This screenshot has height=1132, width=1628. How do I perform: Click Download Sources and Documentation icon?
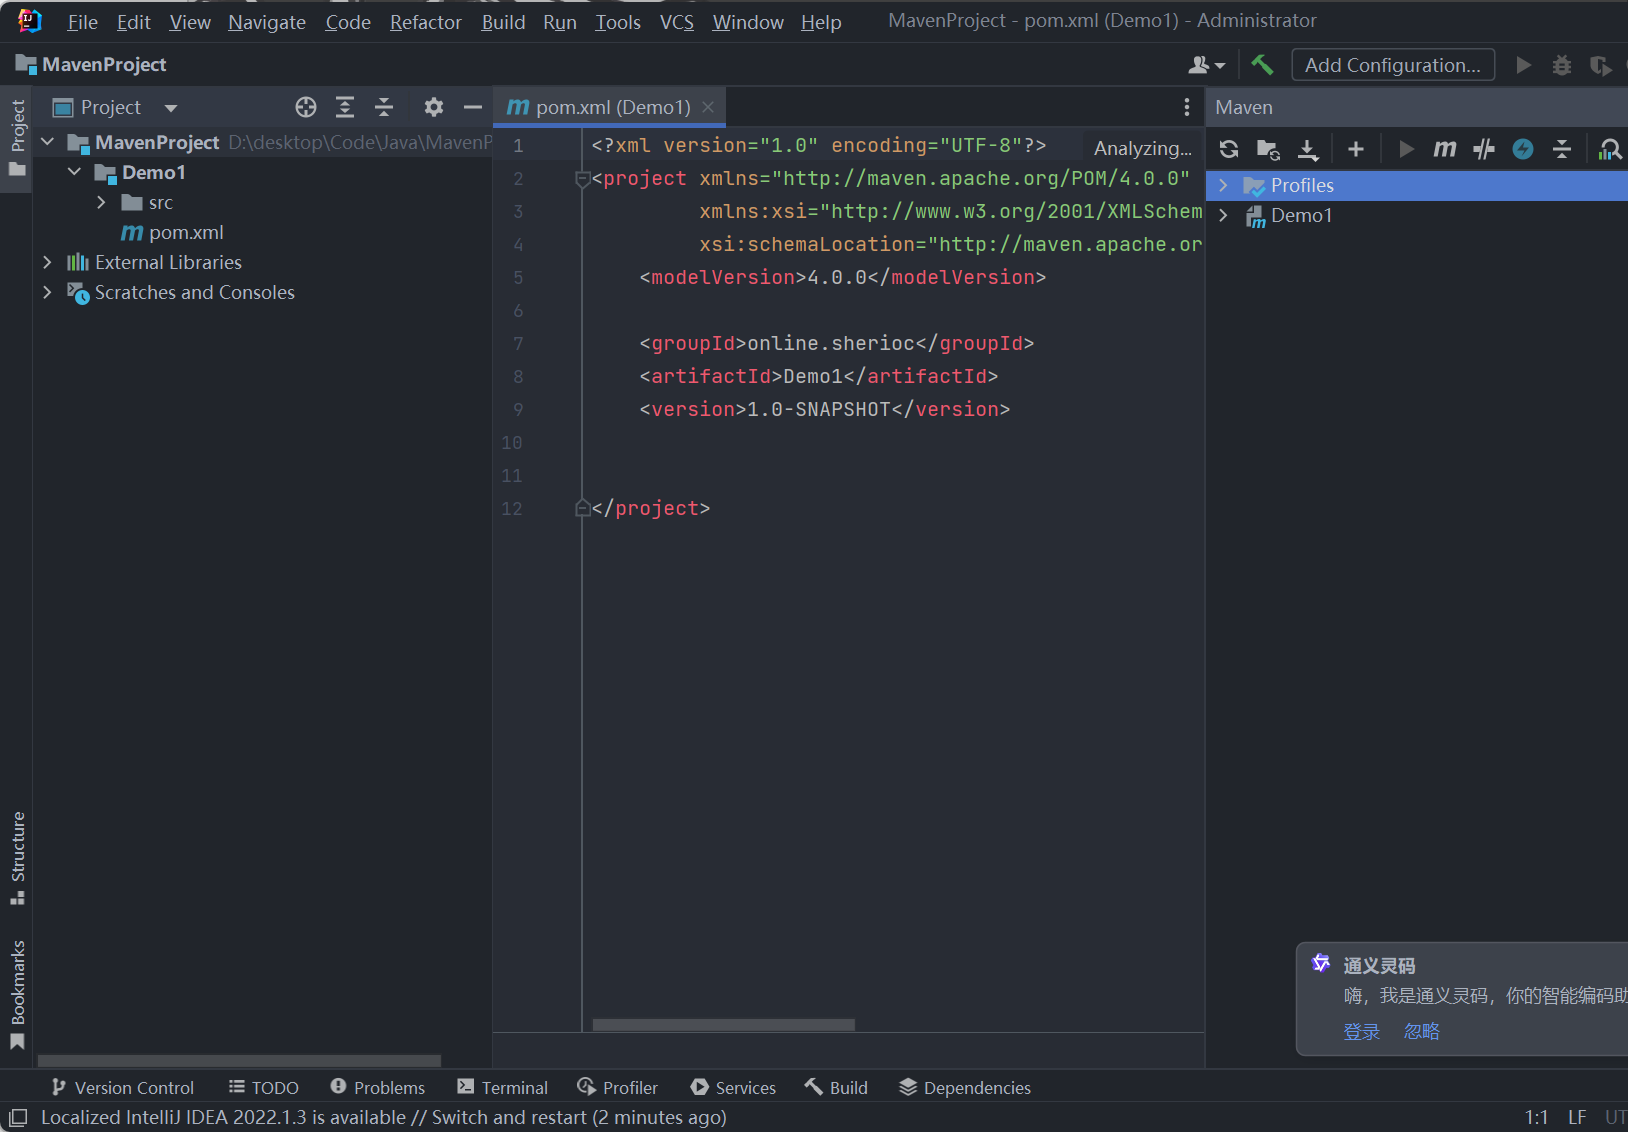(1307, 149)
